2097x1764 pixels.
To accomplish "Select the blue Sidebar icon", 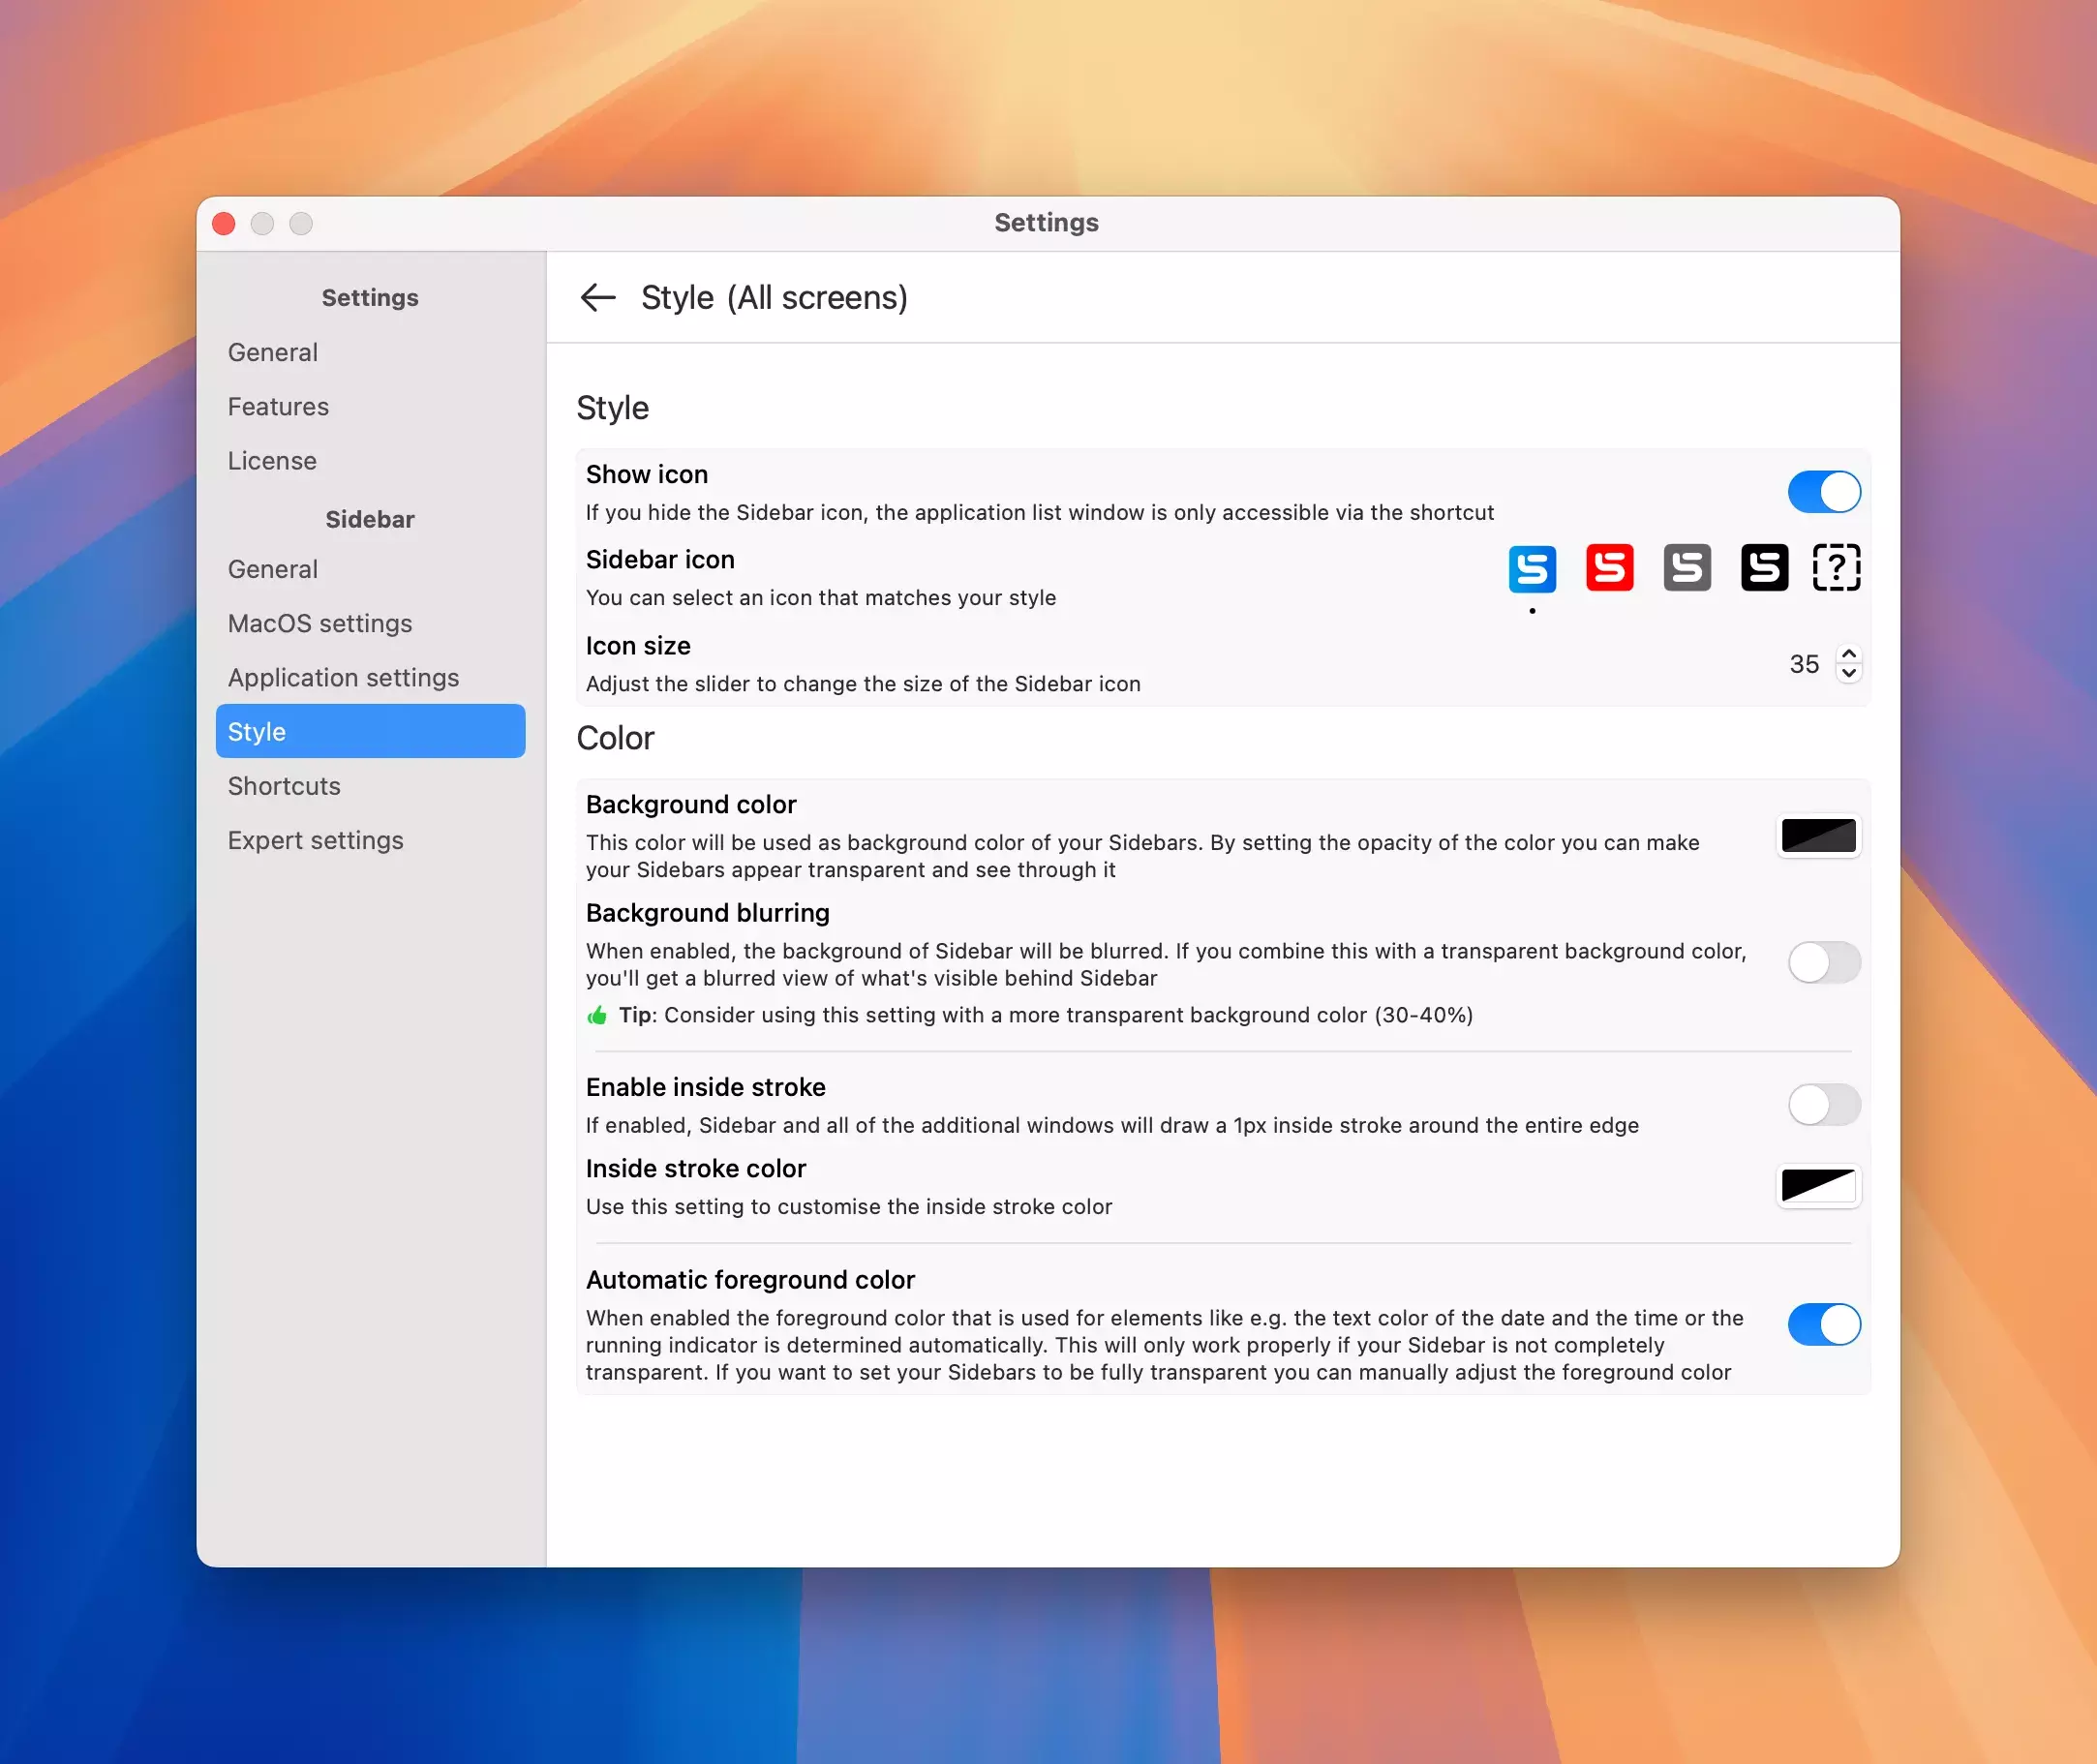I will point(1531,568).
